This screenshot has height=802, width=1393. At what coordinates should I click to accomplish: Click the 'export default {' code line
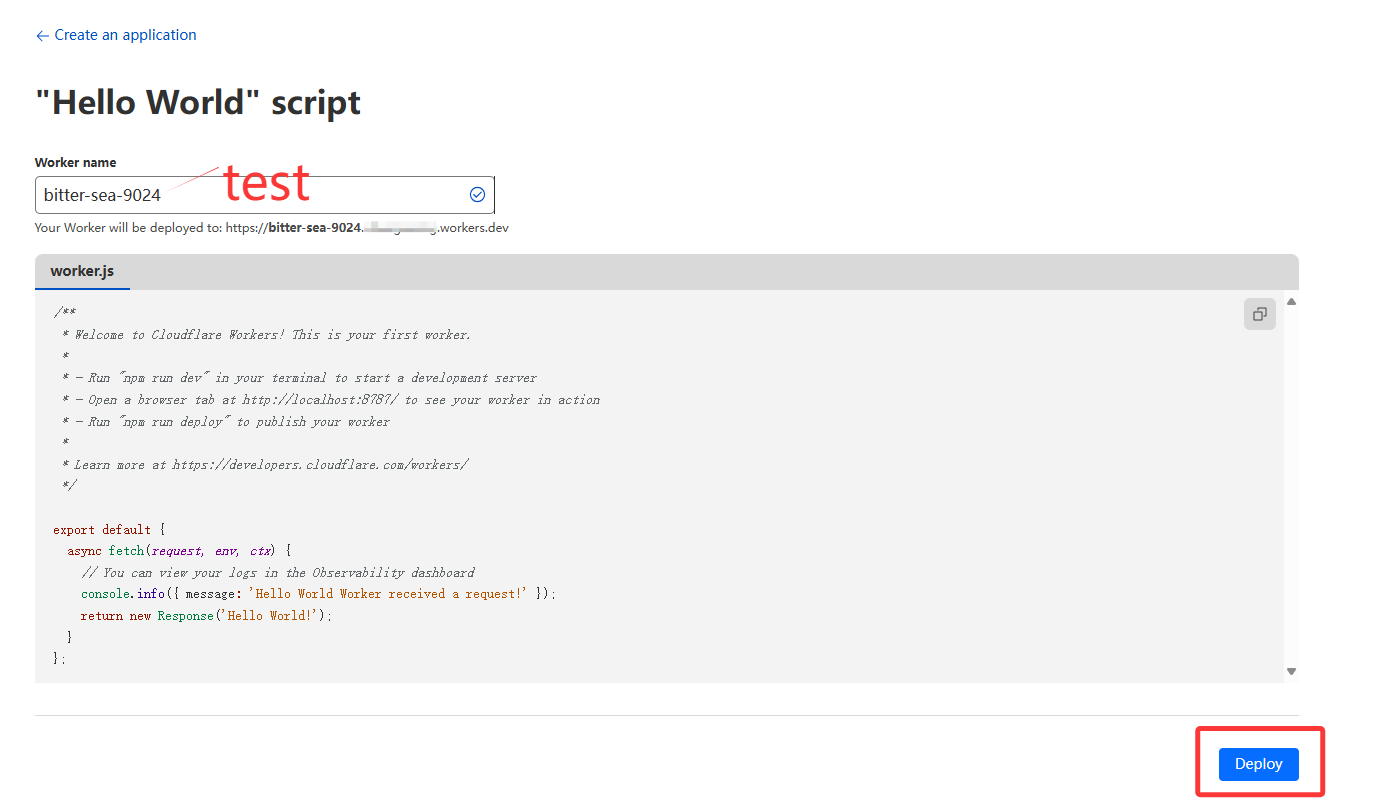coord(109,530)
